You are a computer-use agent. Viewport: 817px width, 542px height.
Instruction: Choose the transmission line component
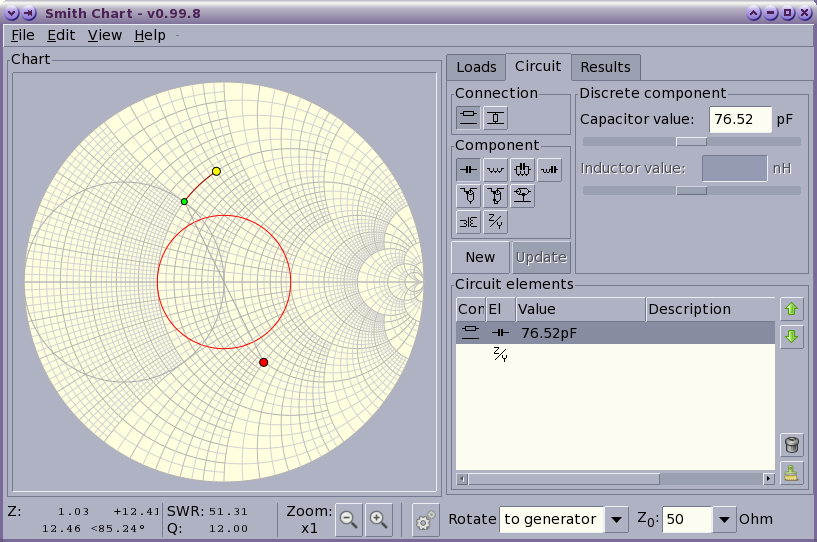click(522, 196)
